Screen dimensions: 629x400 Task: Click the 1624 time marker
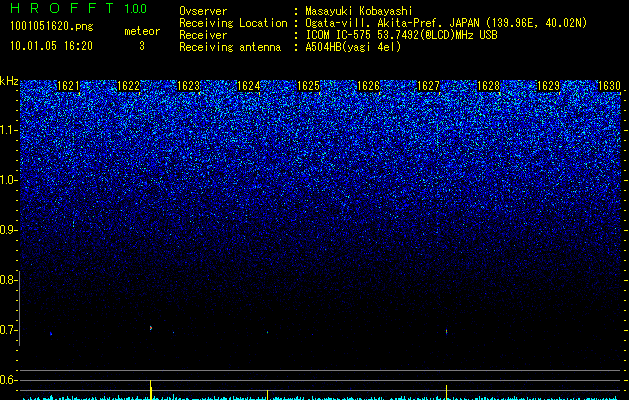pos(248,85)
